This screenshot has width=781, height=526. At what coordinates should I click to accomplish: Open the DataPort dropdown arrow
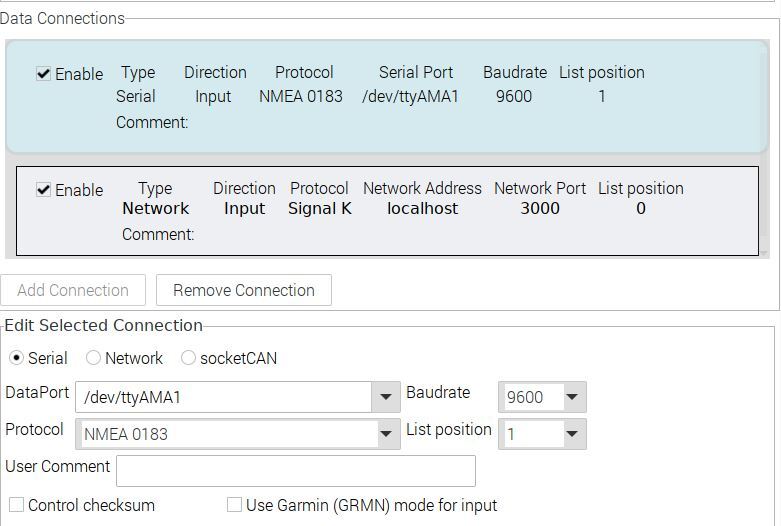click(x=386, y=397)
